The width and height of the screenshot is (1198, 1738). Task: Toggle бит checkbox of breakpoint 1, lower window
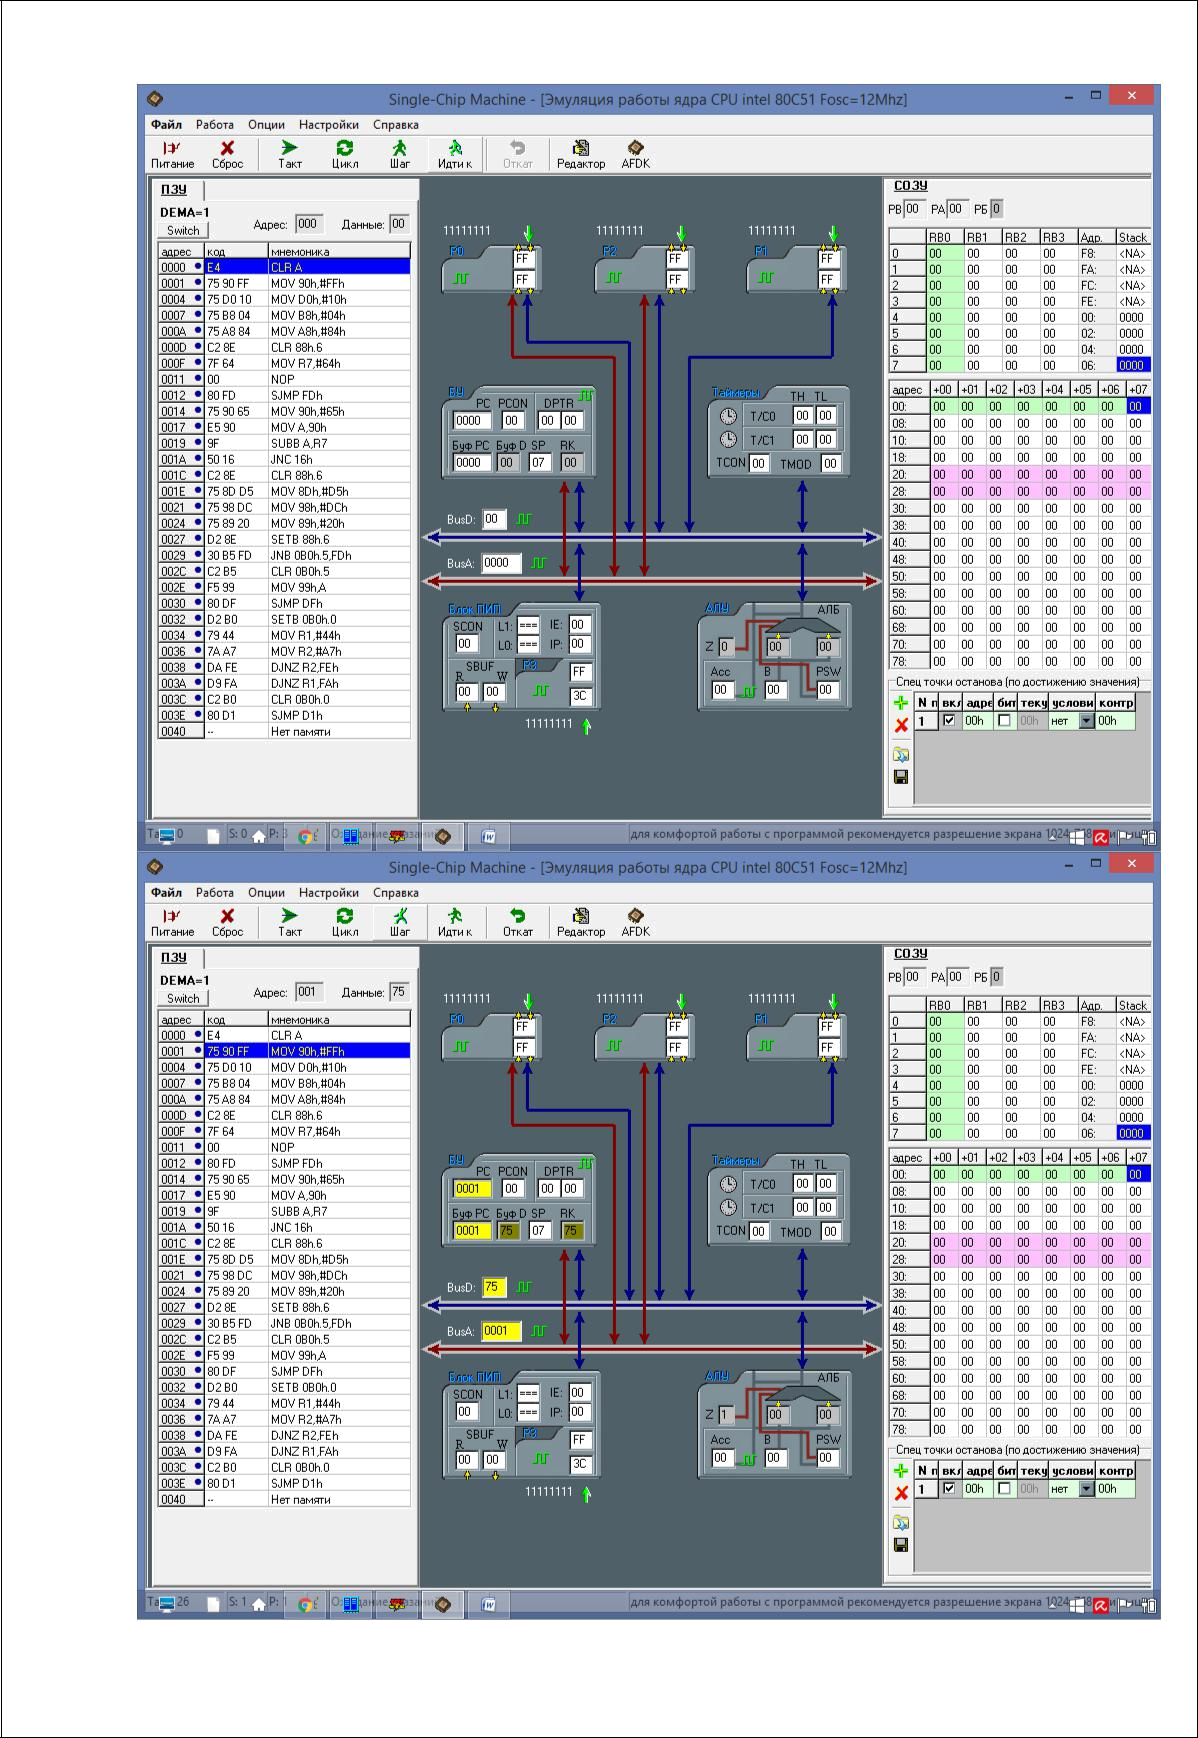[1004, 1488]
